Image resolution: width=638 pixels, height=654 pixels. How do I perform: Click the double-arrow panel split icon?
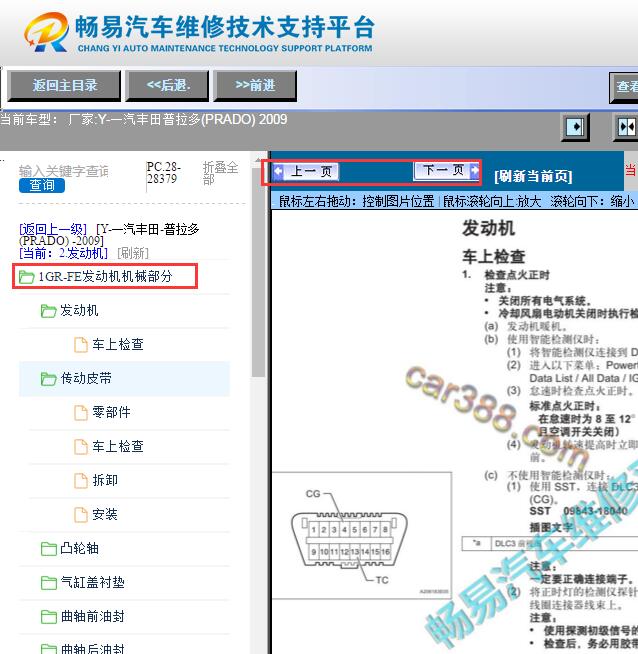[627, 127]
